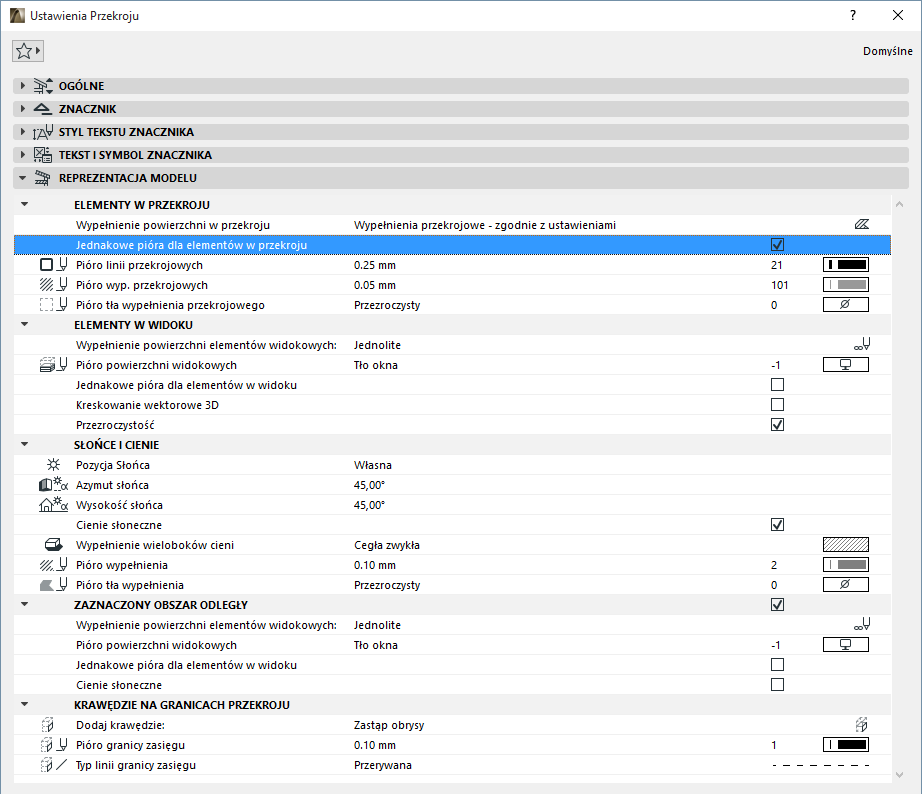Click the Azymut słońca 45,00° value

click(369, 485)
